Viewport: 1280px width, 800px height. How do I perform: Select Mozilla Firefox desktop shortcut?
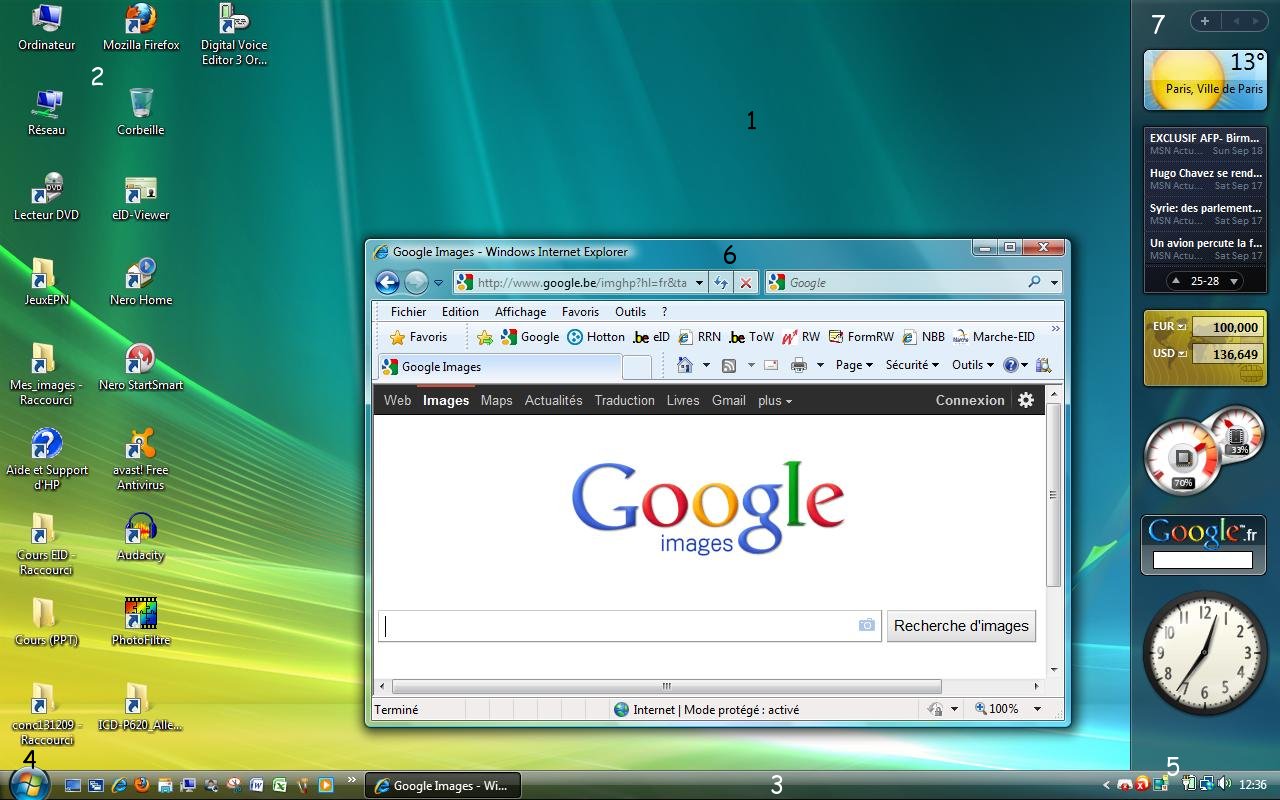tap(141, 27)
